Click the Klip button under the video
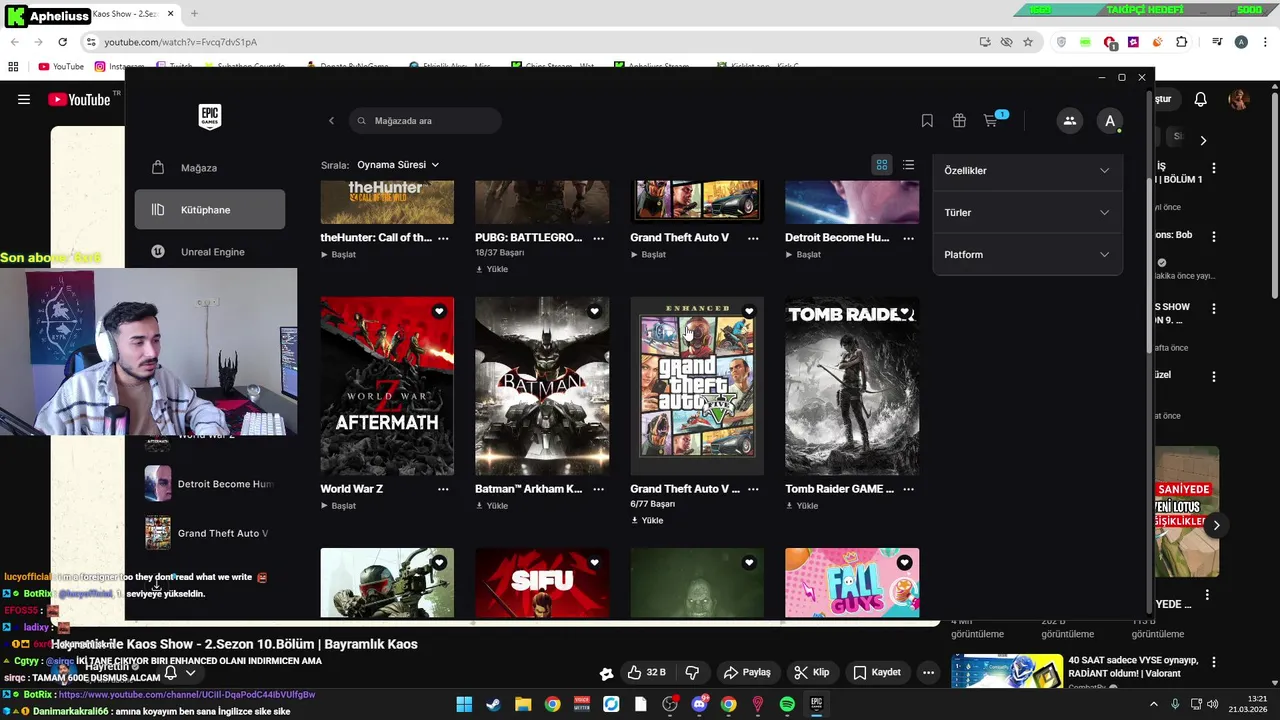This screenshot has width=1280, height=720. 811,672
